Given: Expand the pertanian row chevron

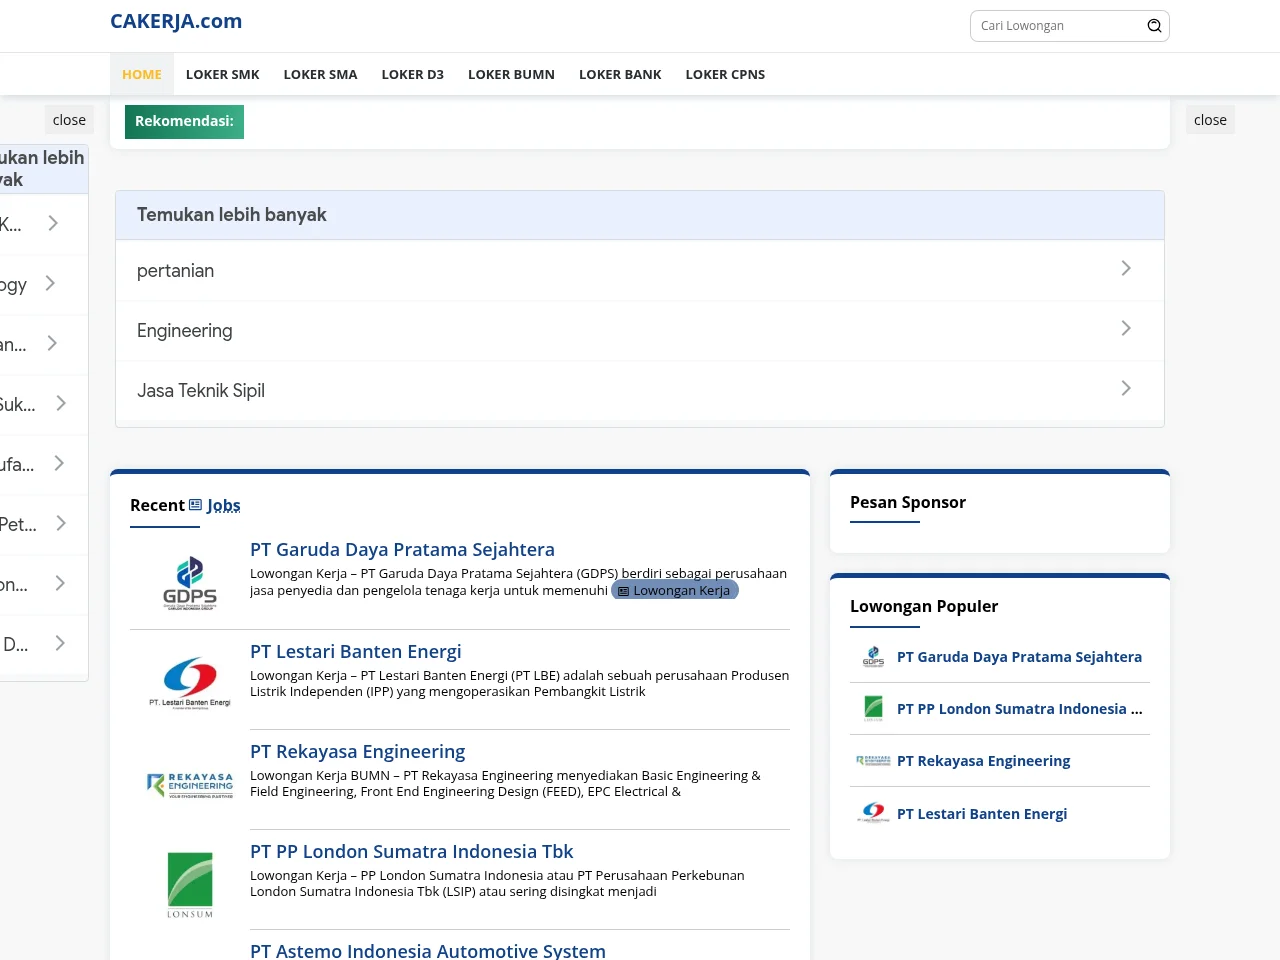Looking at the screenshot, I should tap(1126, 268).
